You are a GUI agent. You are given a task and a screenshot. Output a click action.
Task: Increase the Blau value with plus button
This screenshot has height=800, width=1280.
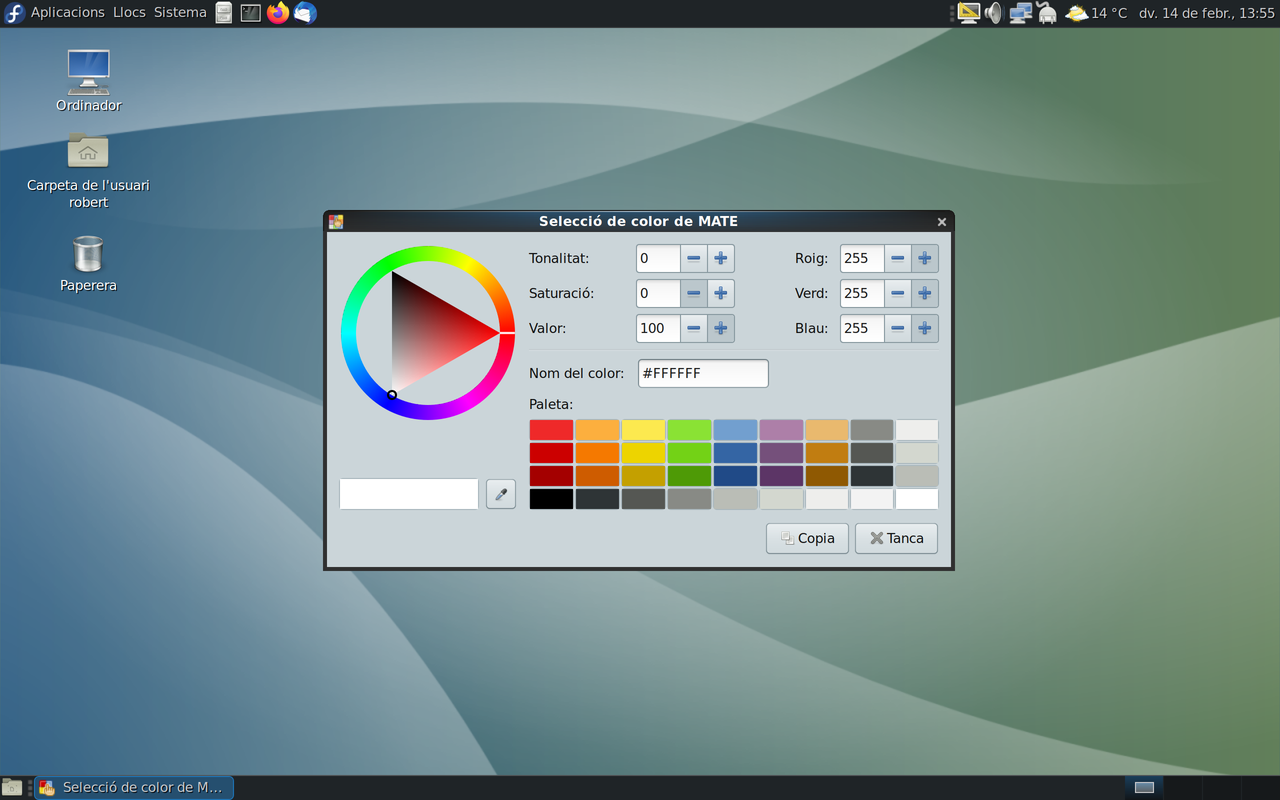(x=925, y=328)
